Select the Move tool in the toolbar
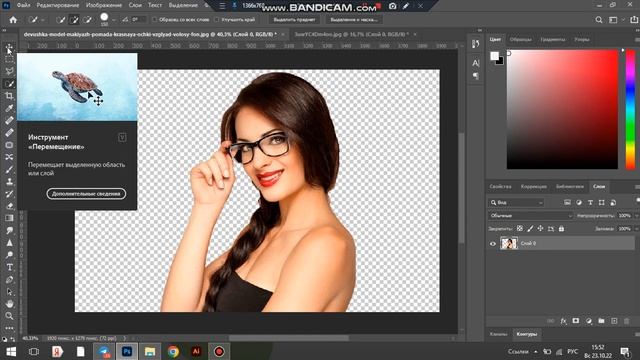 pos(9,48)
